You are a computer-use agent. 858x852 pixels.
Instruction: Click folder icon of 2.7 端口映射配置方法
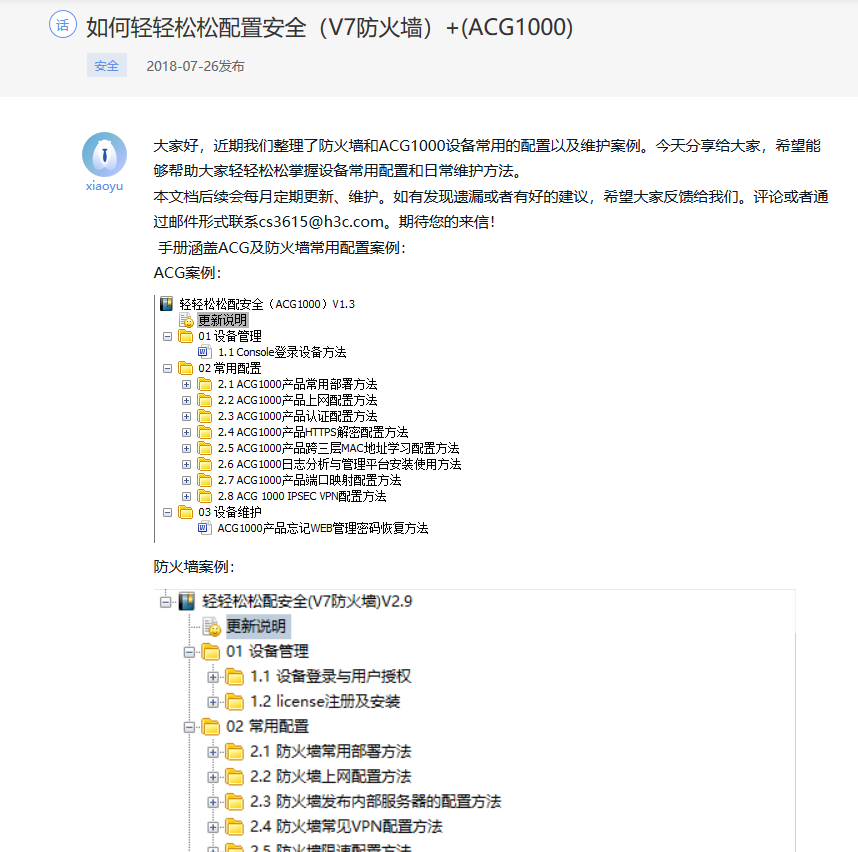[x=205, y=480]
